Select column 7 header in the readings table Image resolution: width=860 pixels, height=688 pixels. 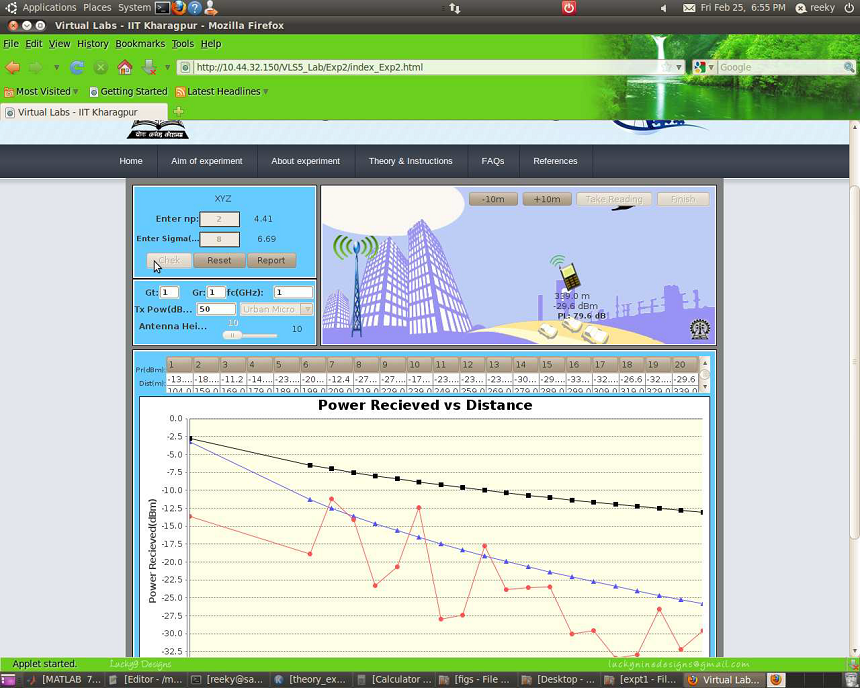[340, 365]
